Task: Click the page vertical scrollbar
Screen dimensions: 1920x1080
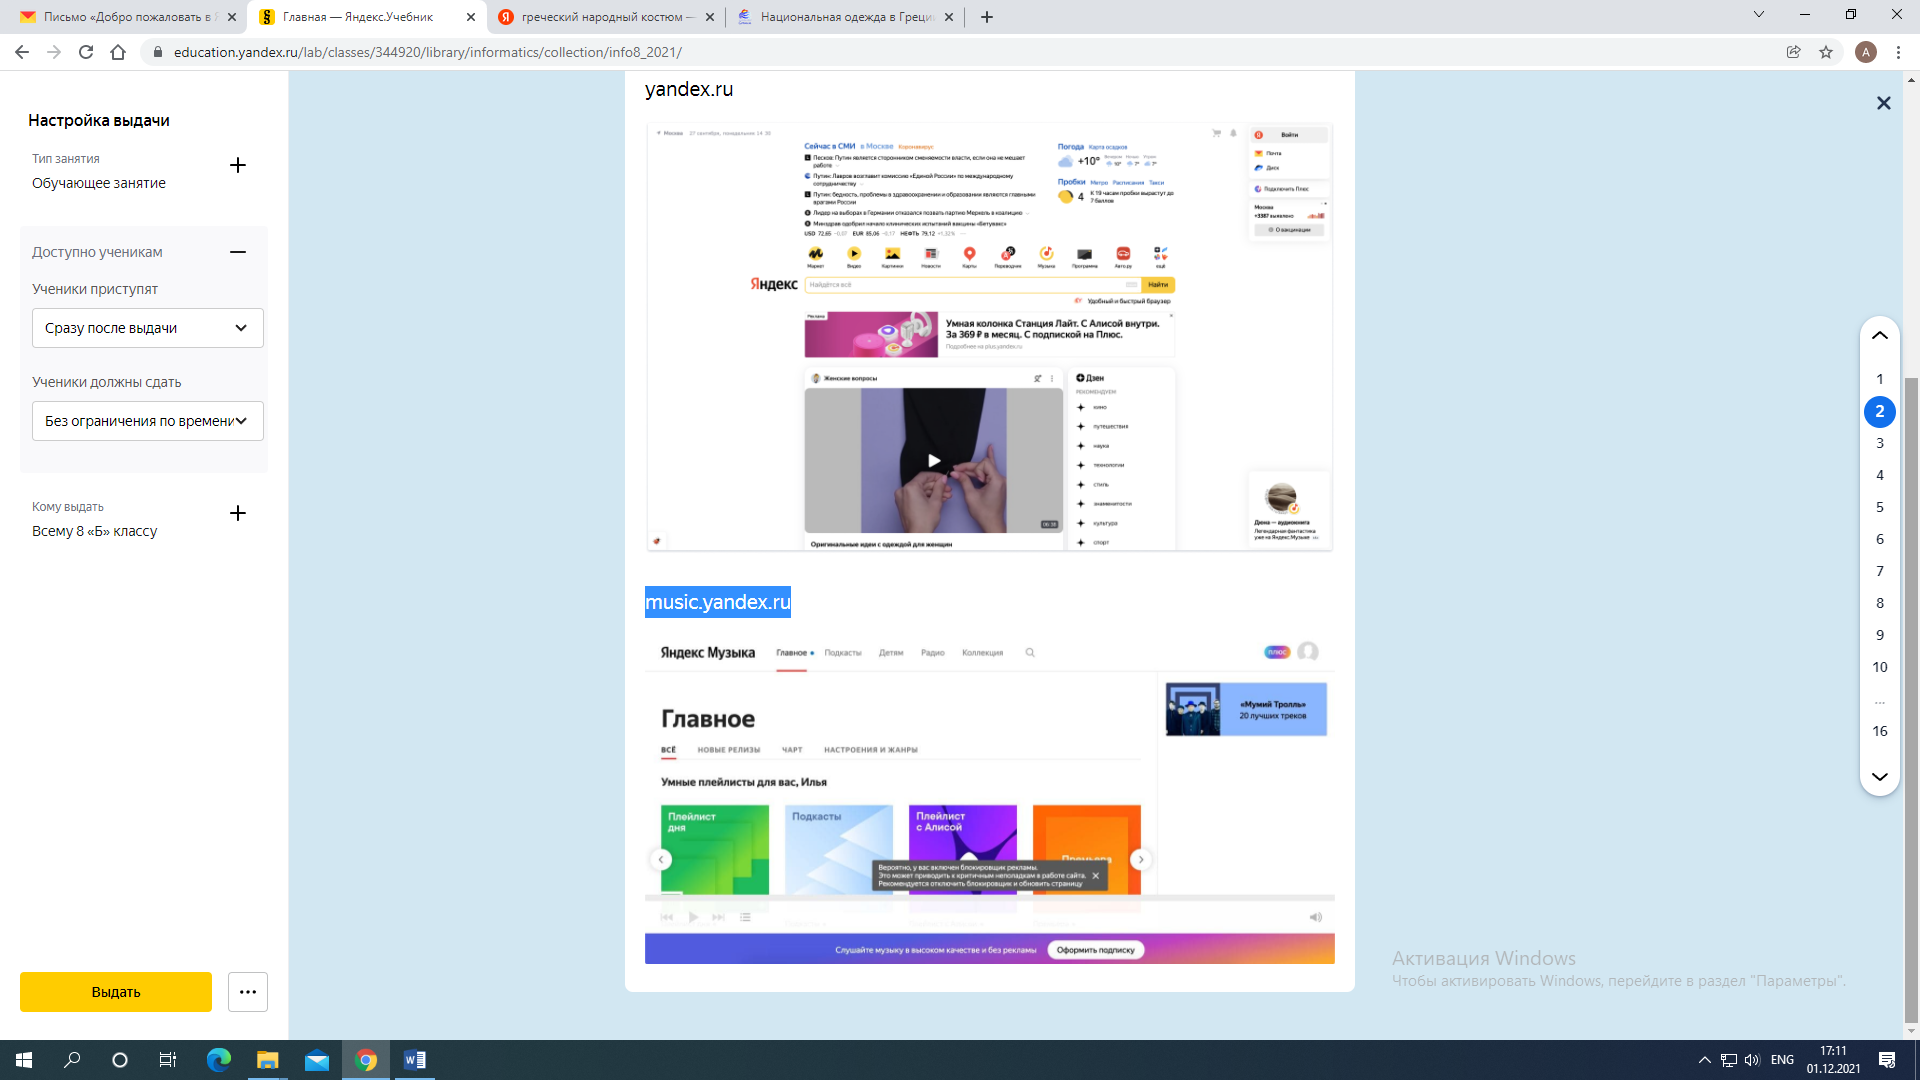Action: (x=1912, y=700)
